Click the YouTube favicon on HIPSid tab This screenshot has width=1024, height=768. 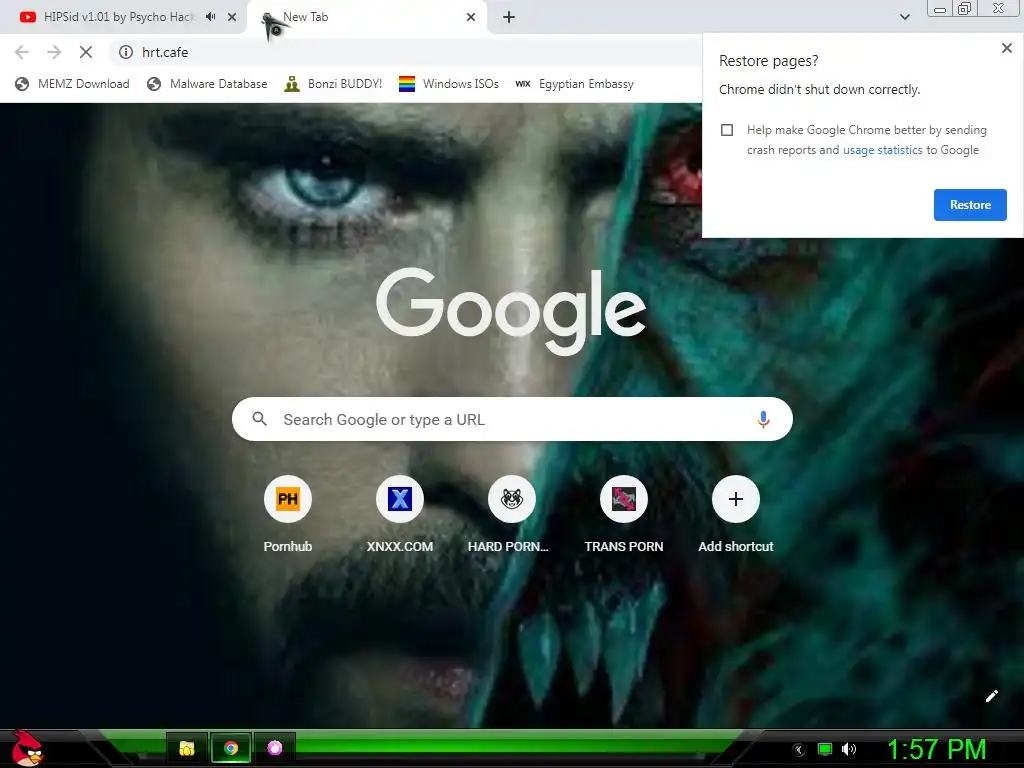[x=27, y=17]
